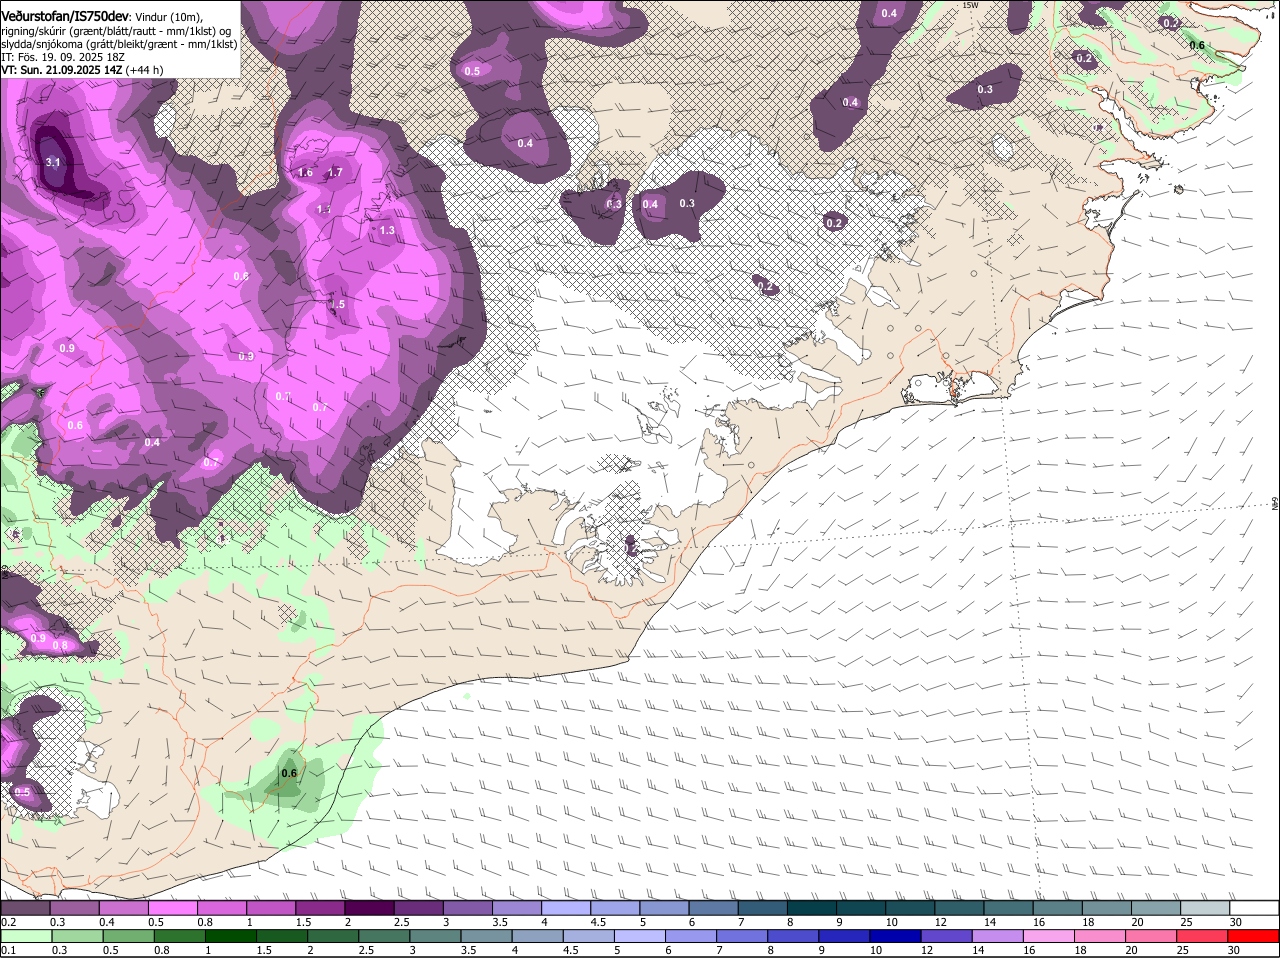The image size is (1280, 958).
Task: Pick upper legend row swatch labeled 12
Action: [958, 908]
